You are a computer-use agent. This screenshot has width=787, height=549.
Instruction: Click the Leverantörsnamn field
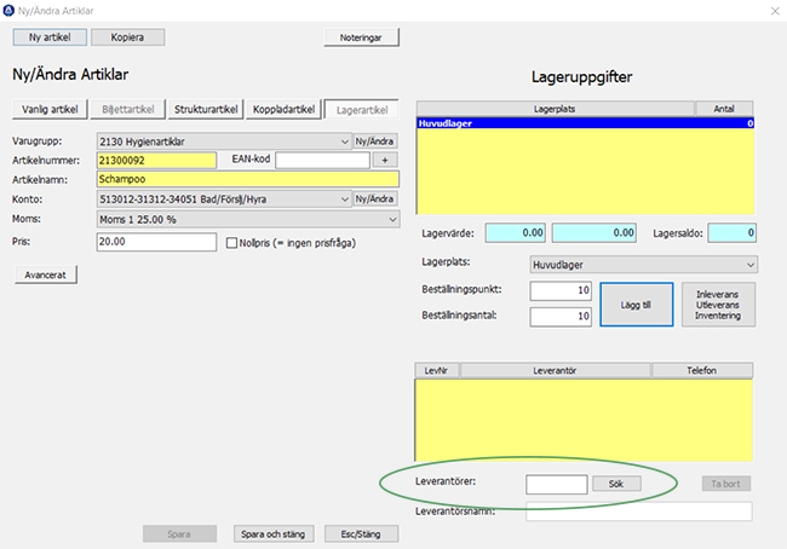click(639, 512)
